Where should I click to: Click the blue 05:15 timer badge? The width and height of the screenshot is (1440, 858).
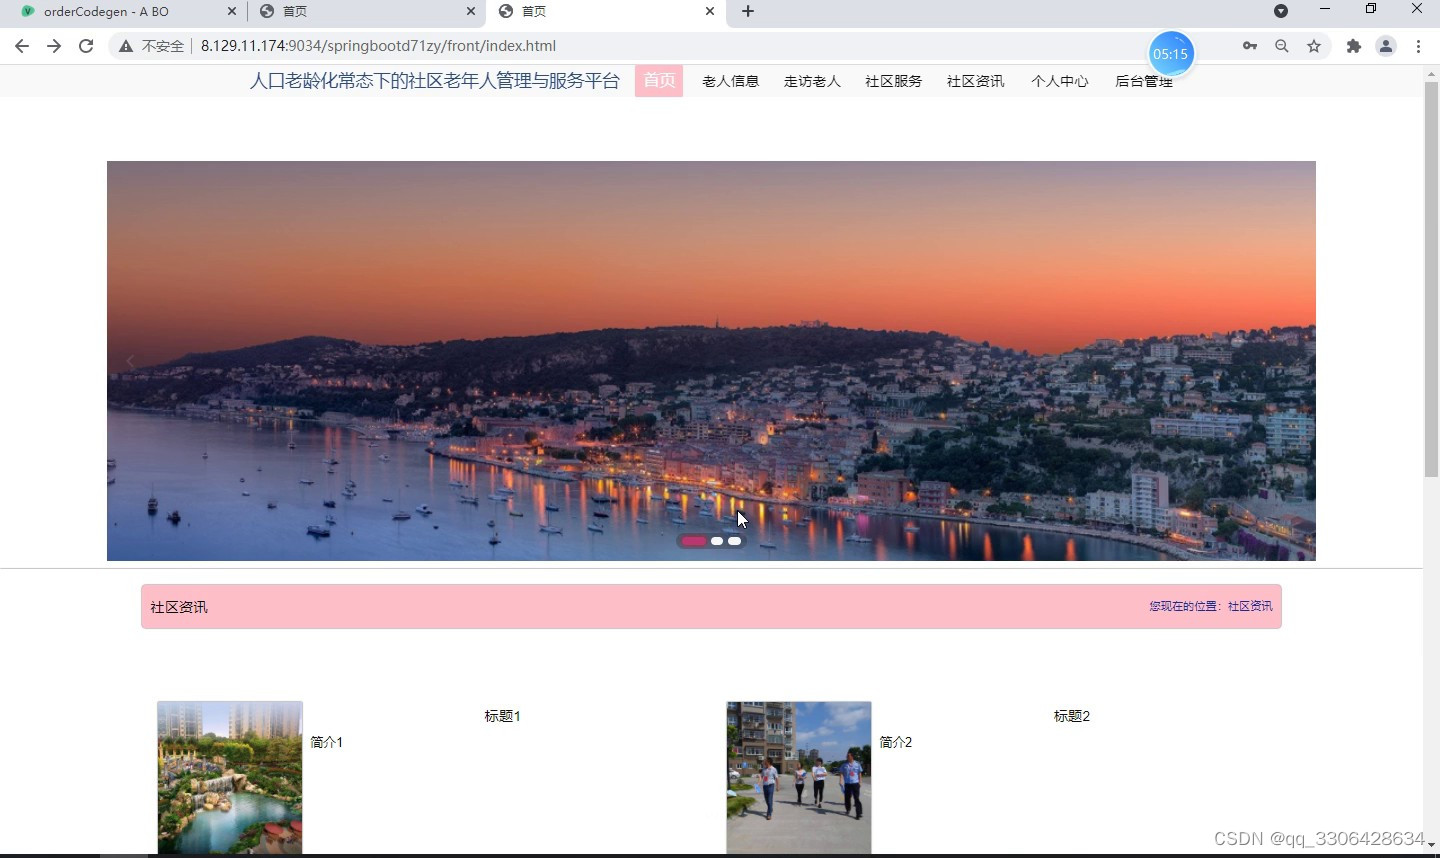point(1170,54)
